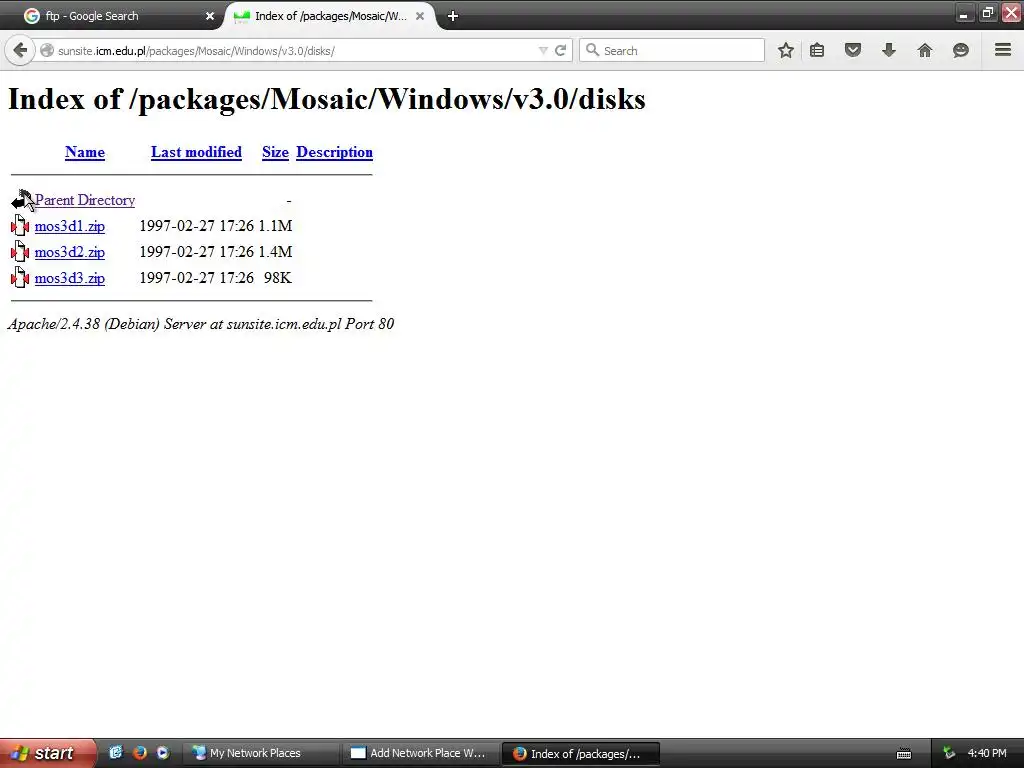Click the keyboard icon in taskbar
1024x768 pixels.
point(904,754)
